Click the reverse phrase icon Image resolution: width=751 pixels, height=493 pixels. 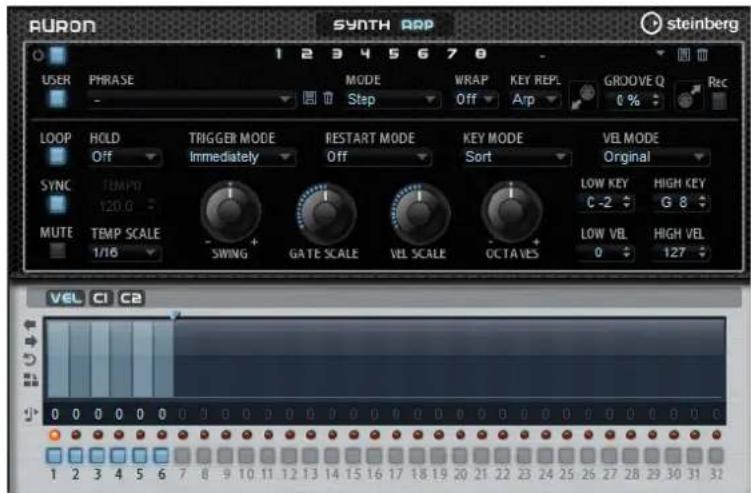coord(30,359)
